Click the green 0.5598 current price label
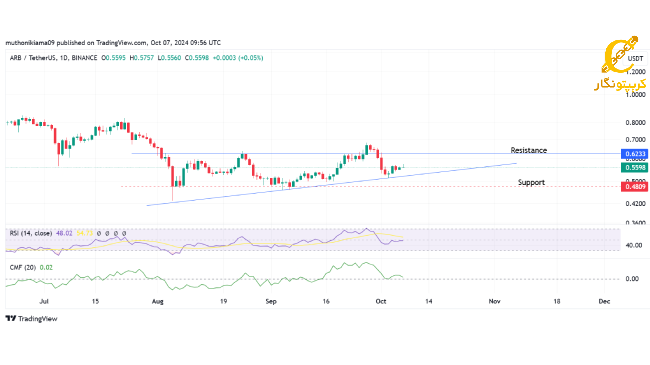 (x=634, y=168)
